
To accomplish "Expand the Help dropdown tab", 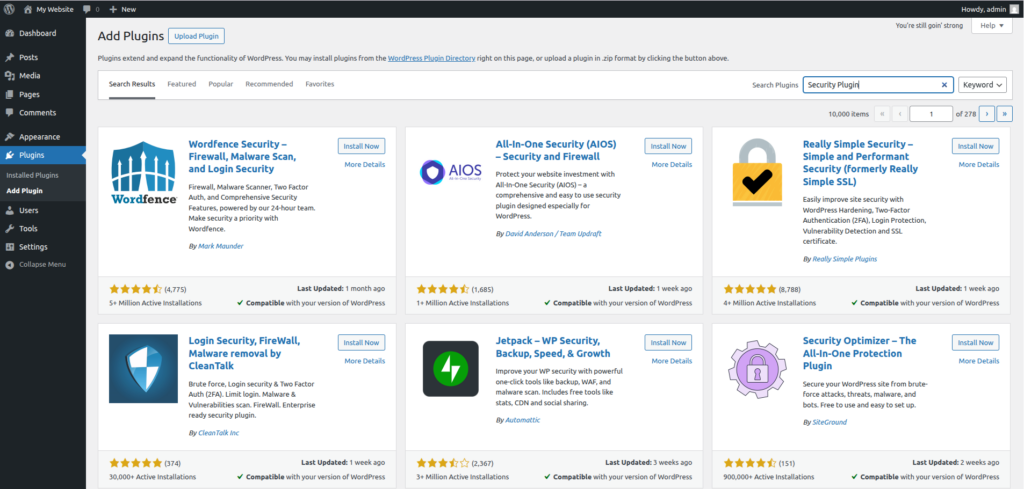I will [991, 25].
